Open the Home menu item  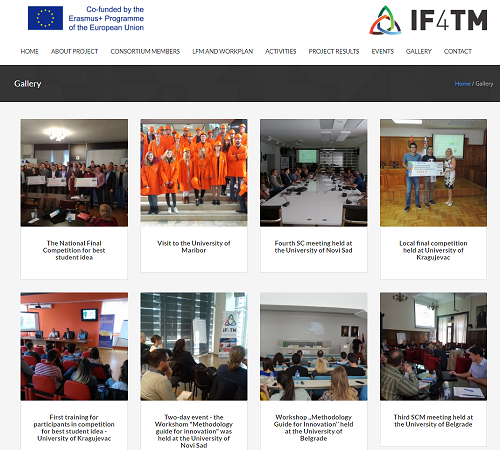(30, 51)
